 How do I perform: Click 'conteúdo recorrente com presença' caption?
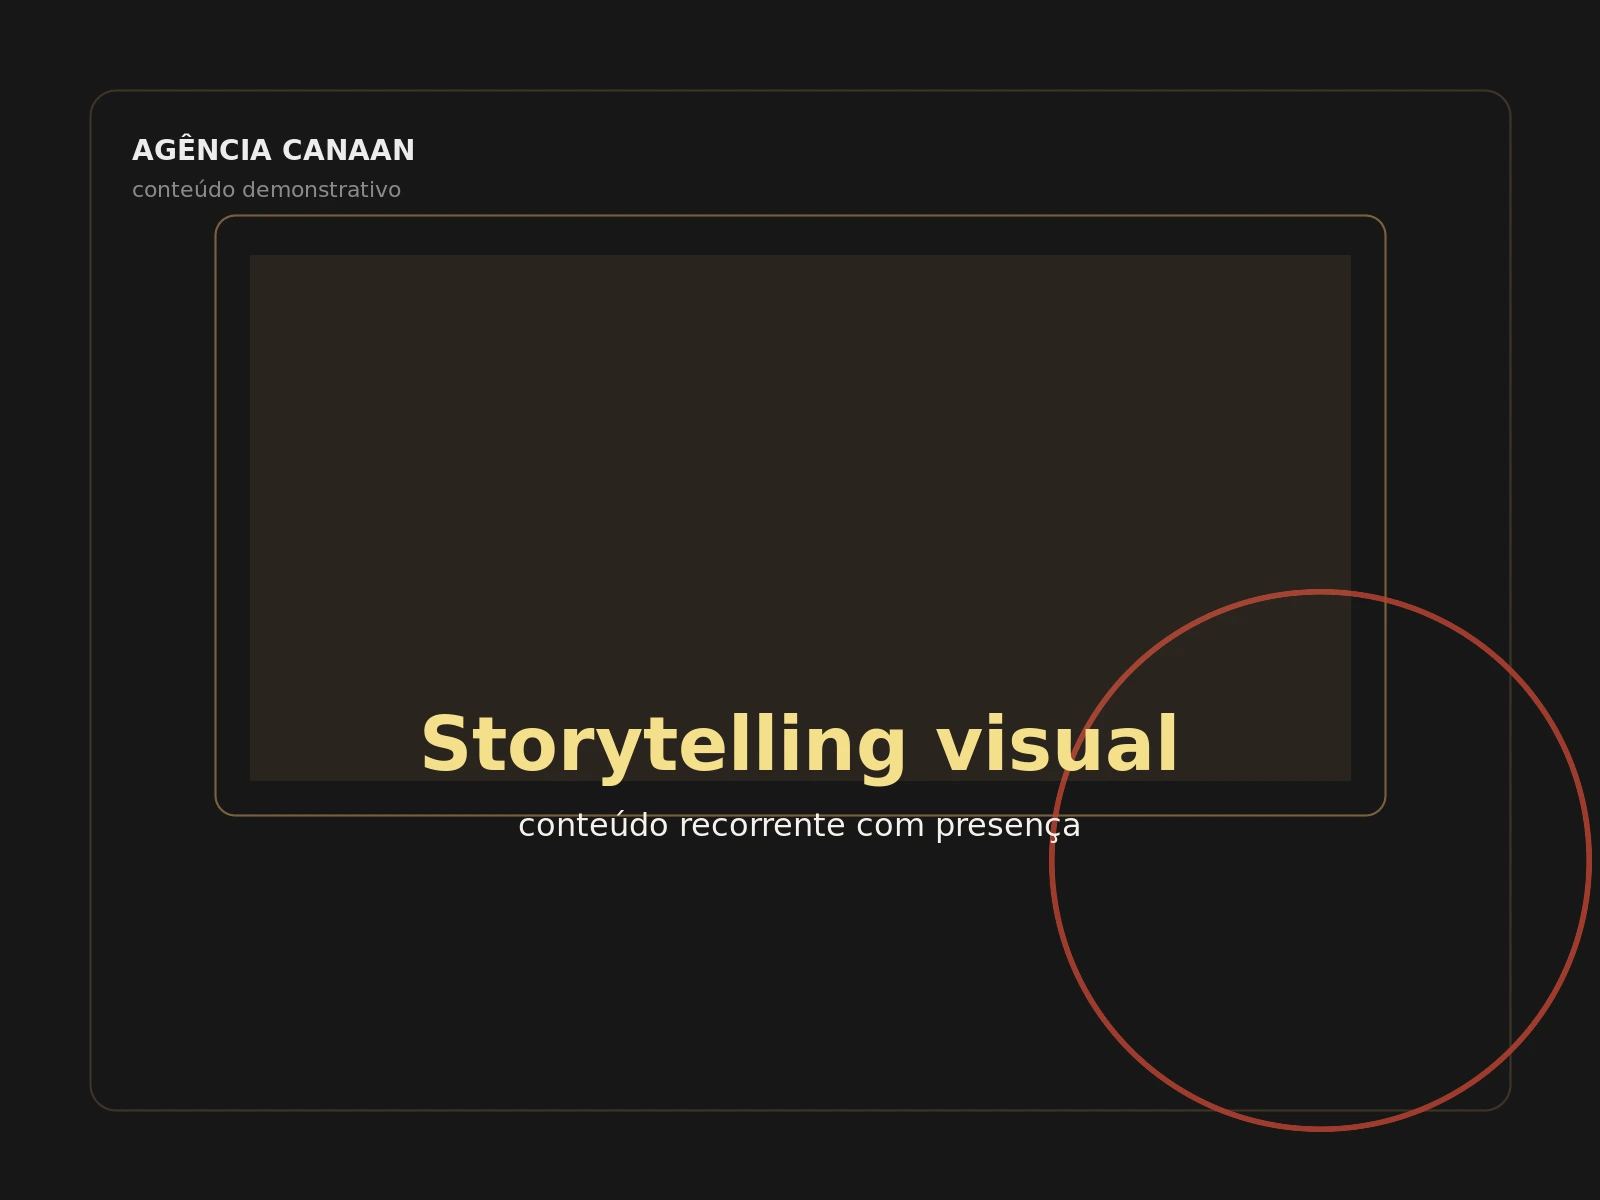point(799,826)
